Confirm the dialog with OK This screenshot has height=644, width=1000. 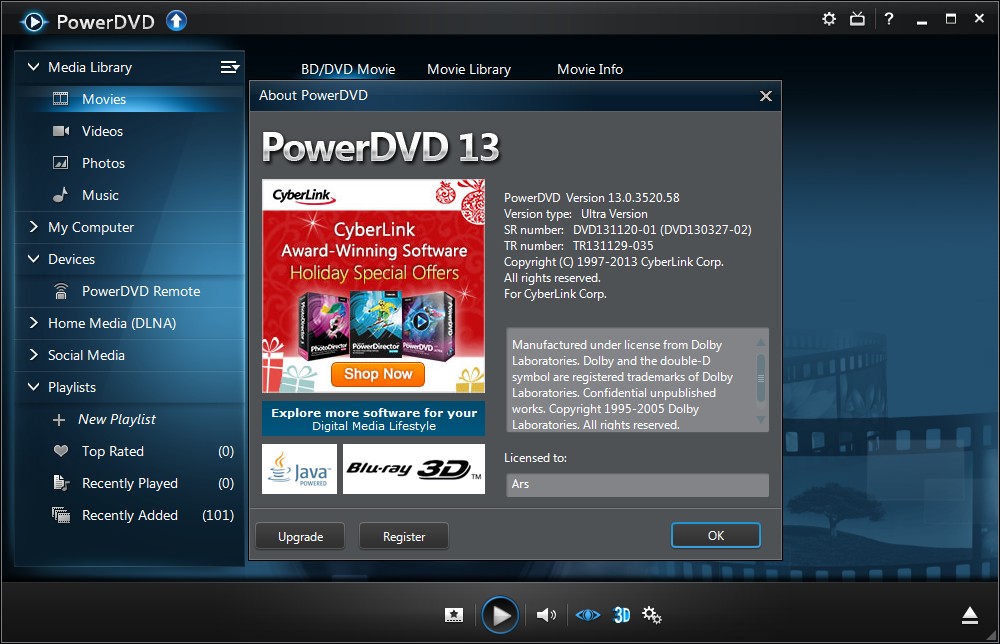click(716, 536)
